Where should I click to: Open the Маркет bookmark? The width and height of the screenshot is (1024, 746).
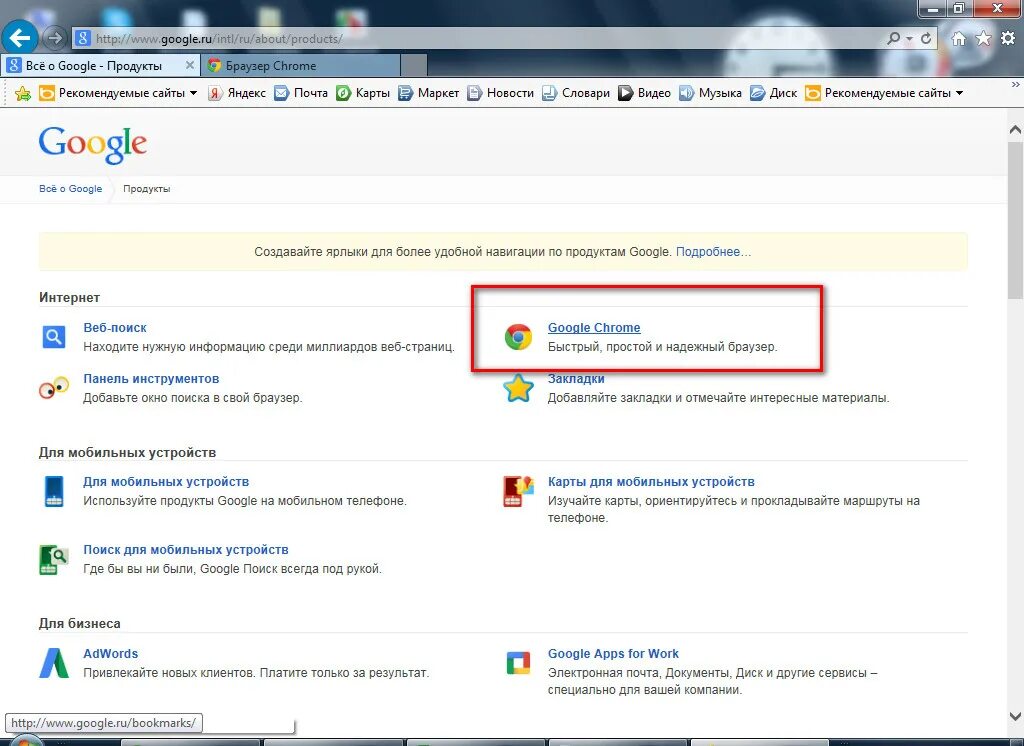(428, 93)
